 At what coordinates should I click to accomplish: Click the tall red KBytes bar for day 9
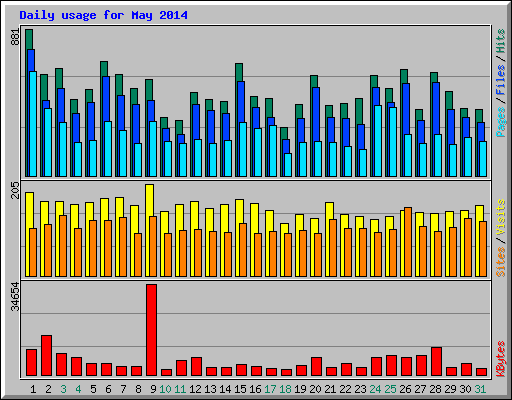click(x=151, y=330)
